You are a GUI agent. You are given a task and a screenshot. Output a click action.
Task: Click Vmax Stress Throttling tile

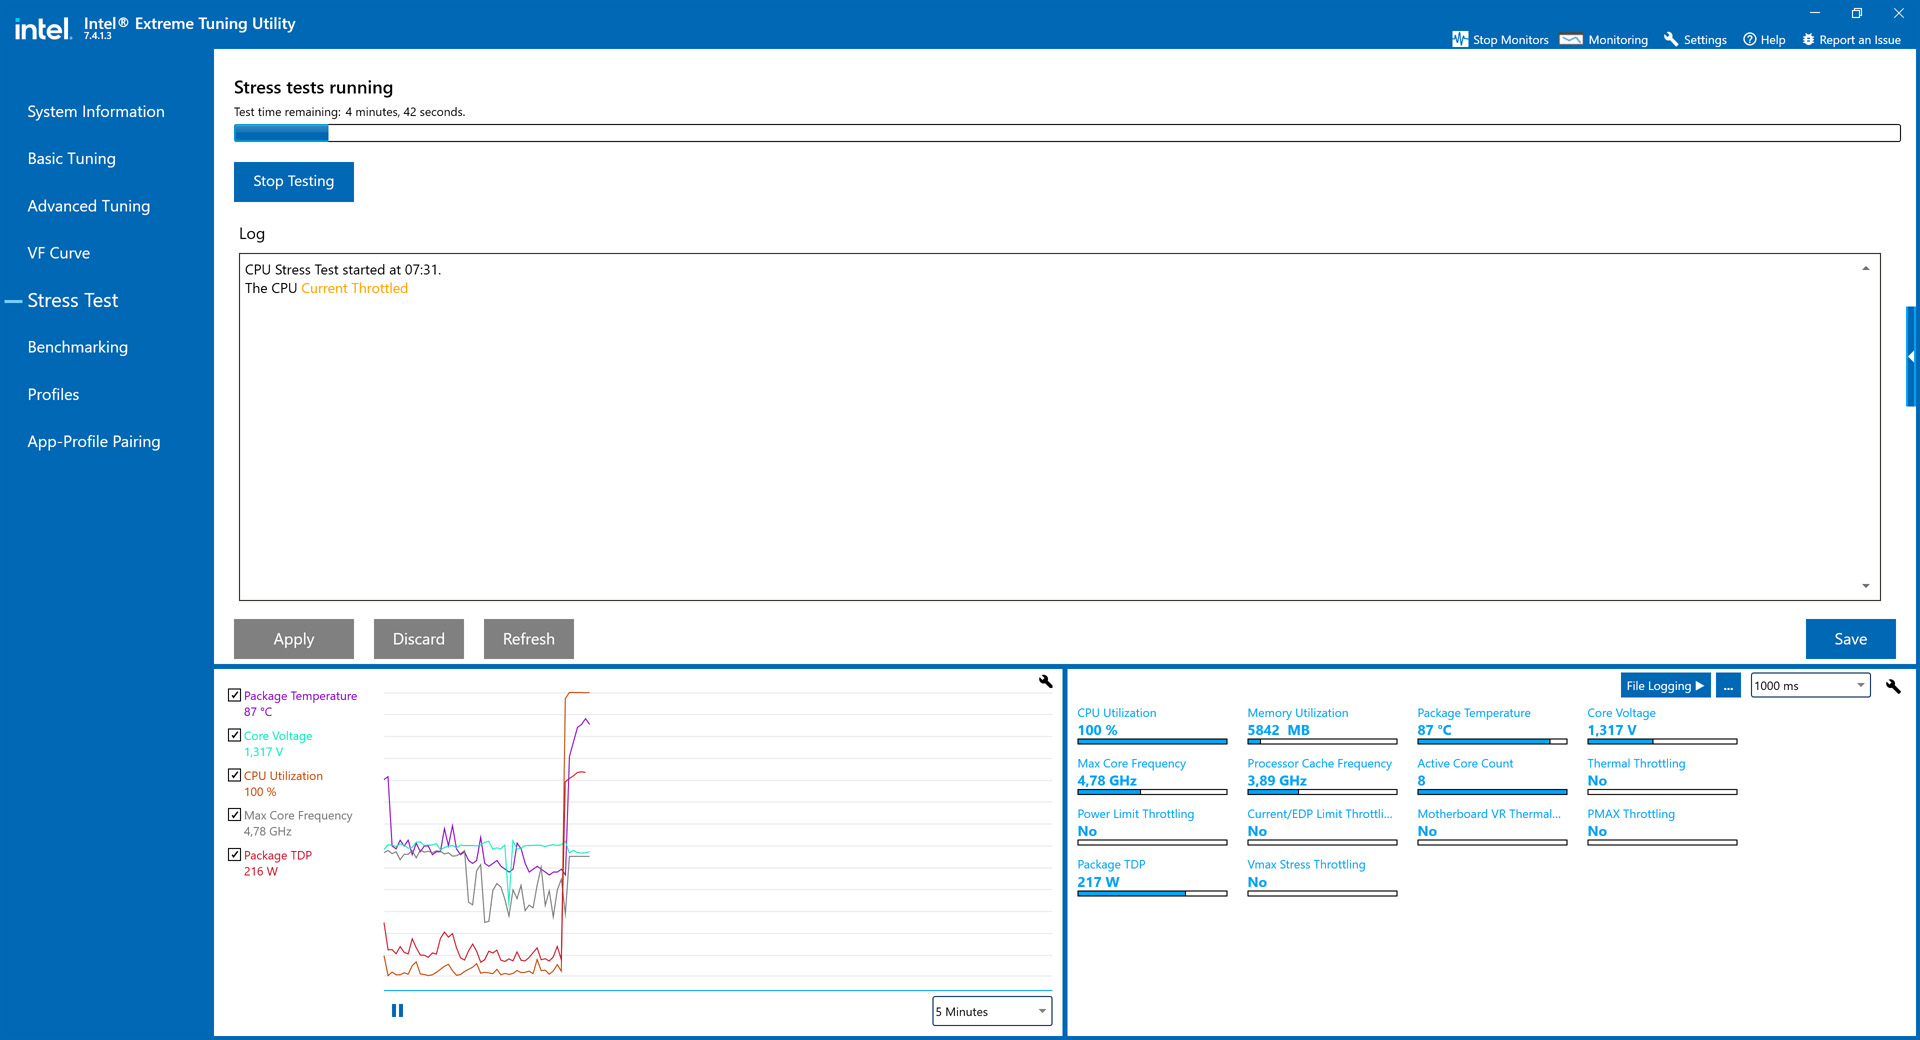(1322, 878)
